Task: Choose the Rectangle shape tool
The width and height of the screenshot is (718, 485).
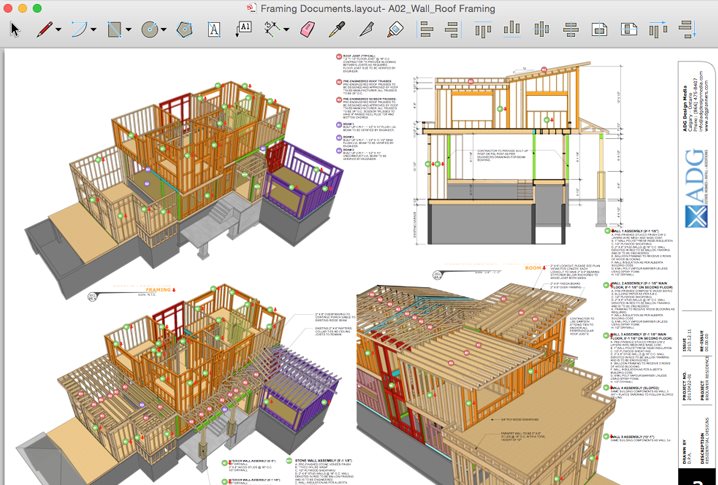Action: [115, 29]
